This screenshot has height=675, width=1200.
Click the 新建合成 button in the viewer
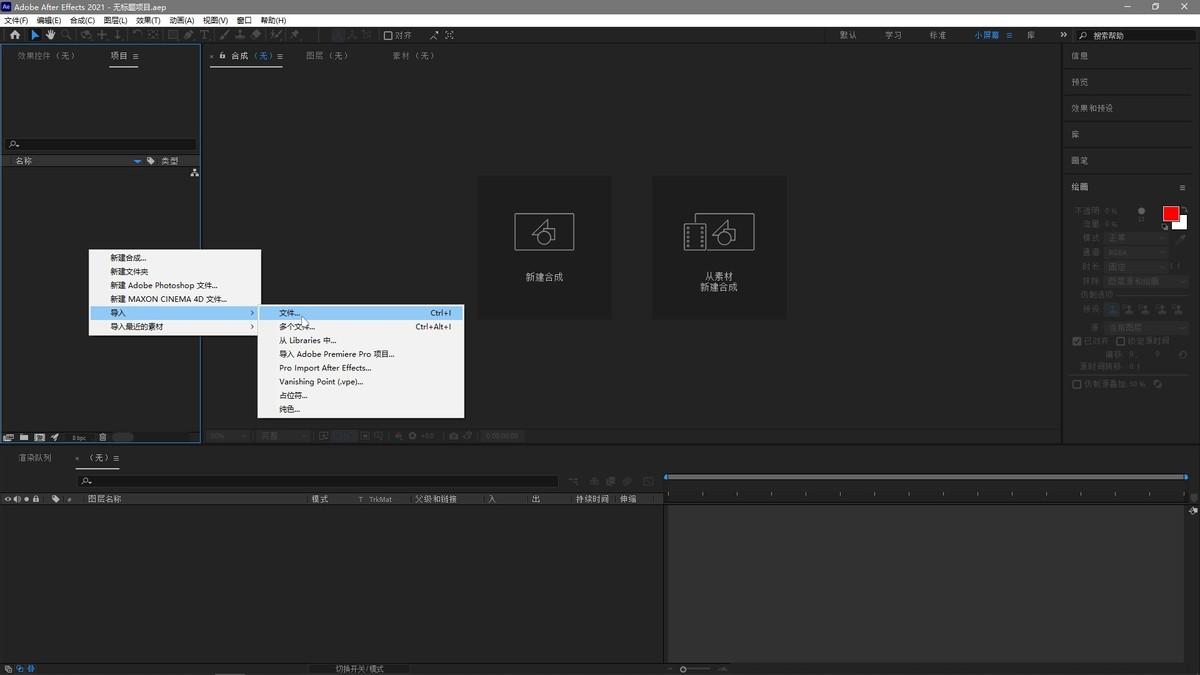tap(544, 248)
